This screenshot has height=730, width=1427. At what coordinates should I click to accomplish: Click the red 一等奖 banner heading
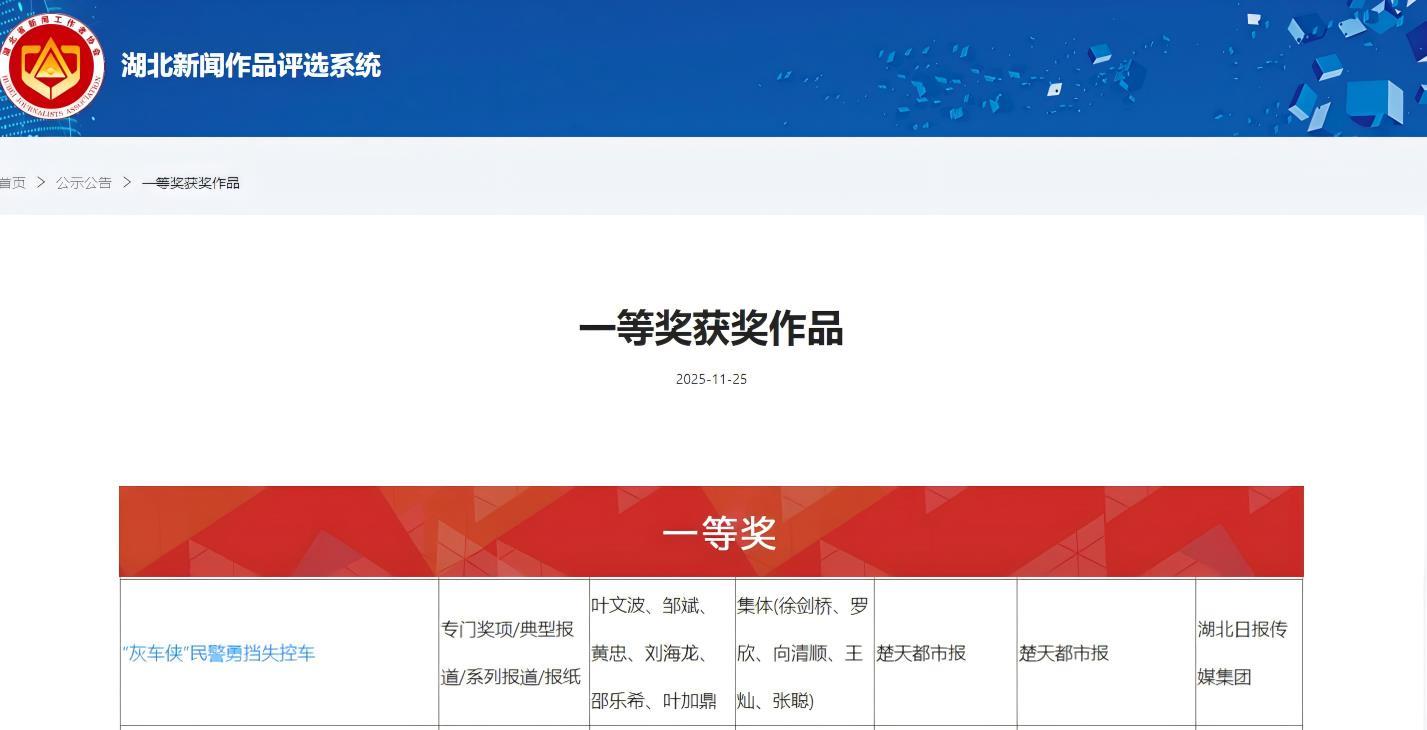tap(718, 533)
